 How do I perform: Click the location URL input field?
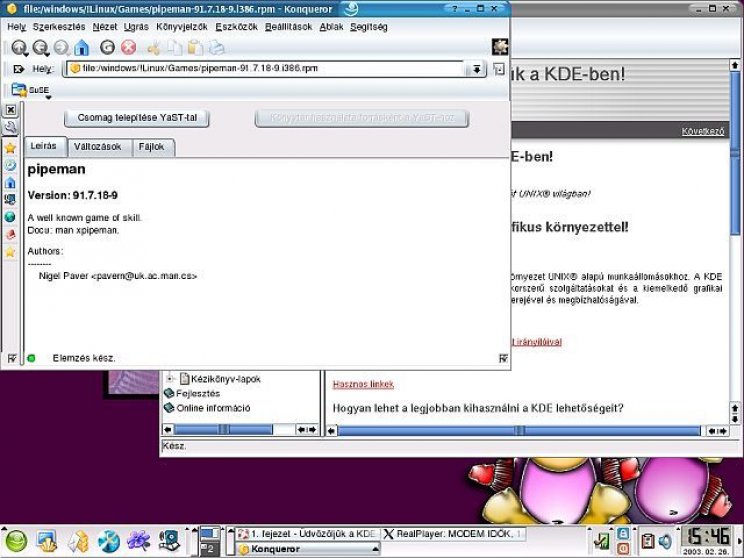(266, 69)
